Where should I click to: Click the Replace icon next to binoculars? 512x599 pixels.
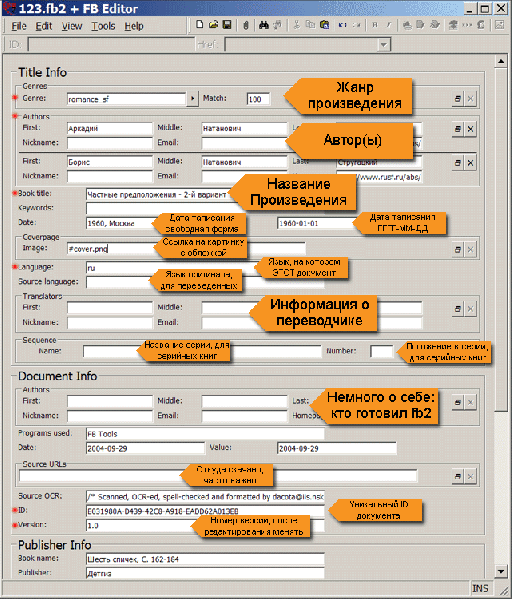277,25
